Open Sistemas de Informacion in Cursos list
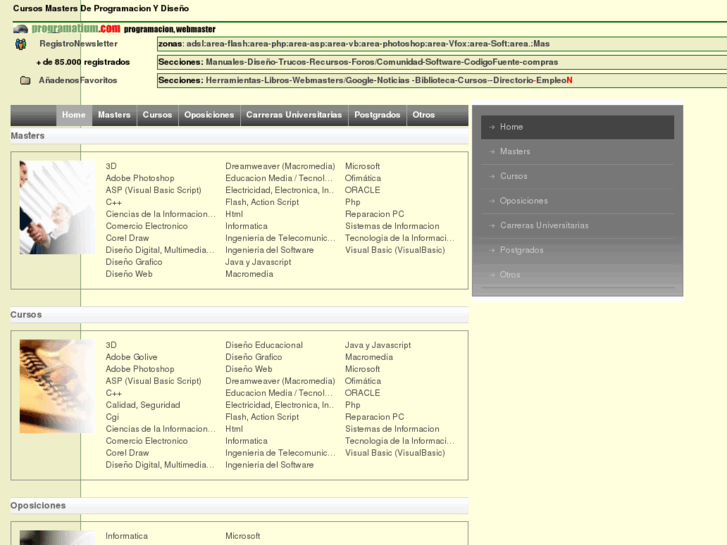Screen dimensions: 727x545 392,429
